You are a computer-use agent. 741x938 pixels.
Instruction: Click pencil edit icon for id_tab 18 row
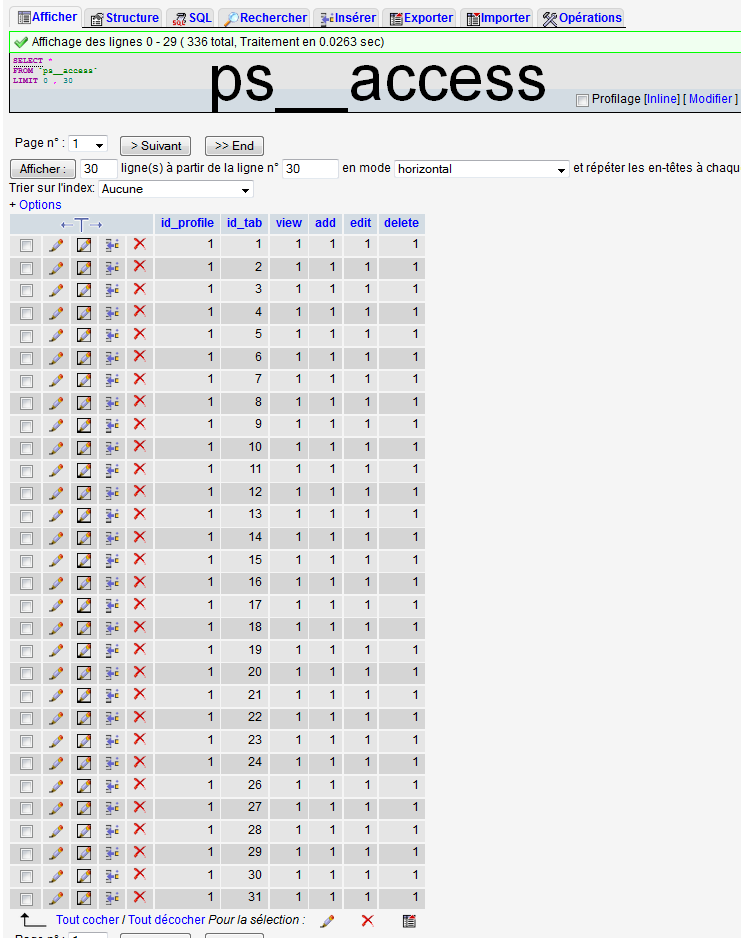point(56,628)
